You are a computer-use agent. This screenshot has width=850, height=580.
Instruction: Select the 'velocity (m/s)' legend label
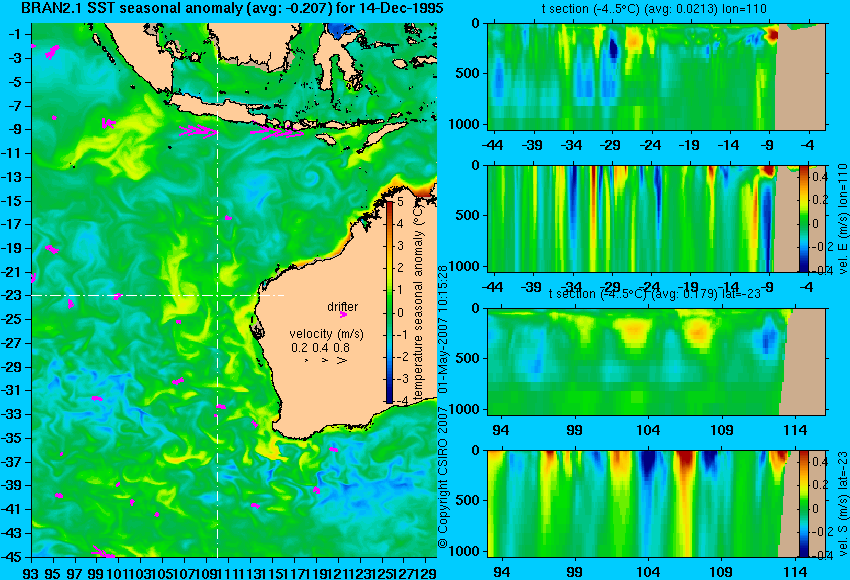tap(326, 334)
